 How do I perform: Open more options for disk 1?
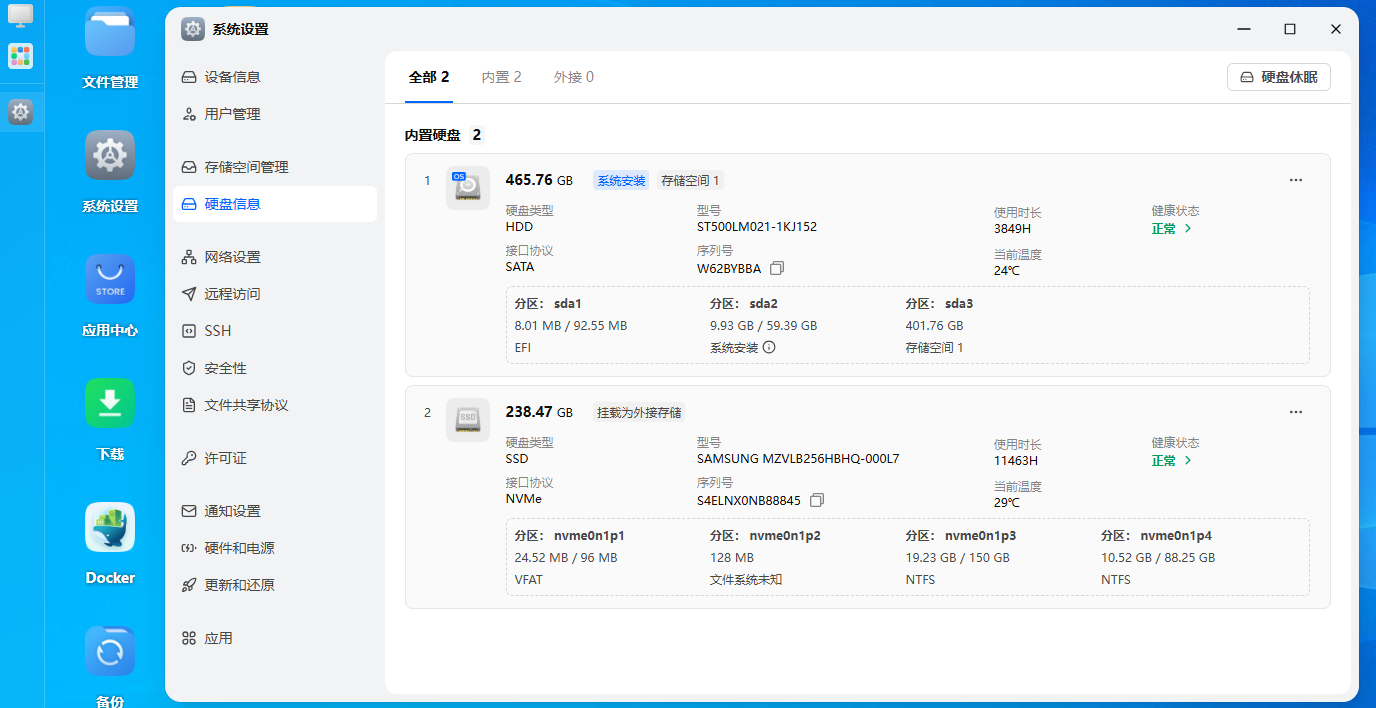pos(1295,180)
